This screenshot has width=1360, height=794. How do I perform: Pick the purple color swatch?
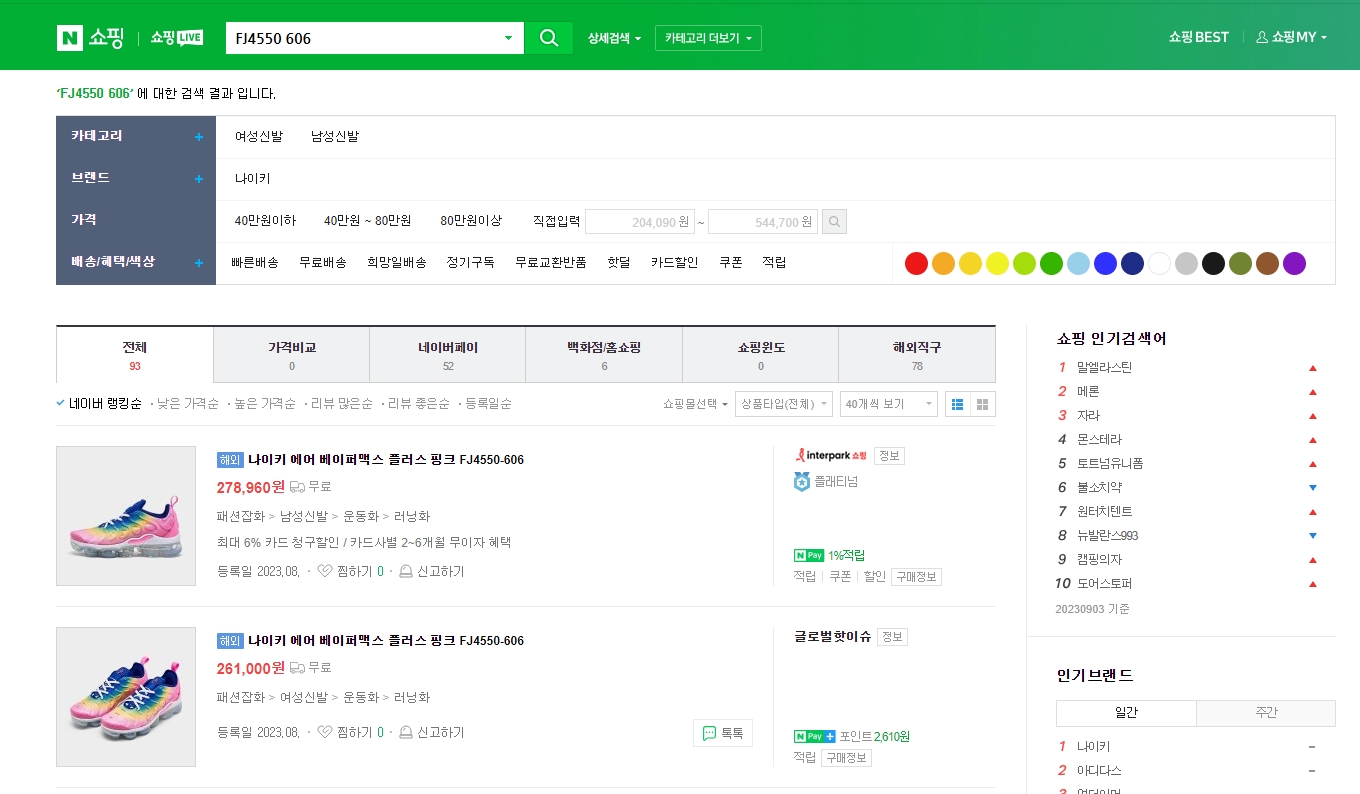click(x=1294, y=263)
